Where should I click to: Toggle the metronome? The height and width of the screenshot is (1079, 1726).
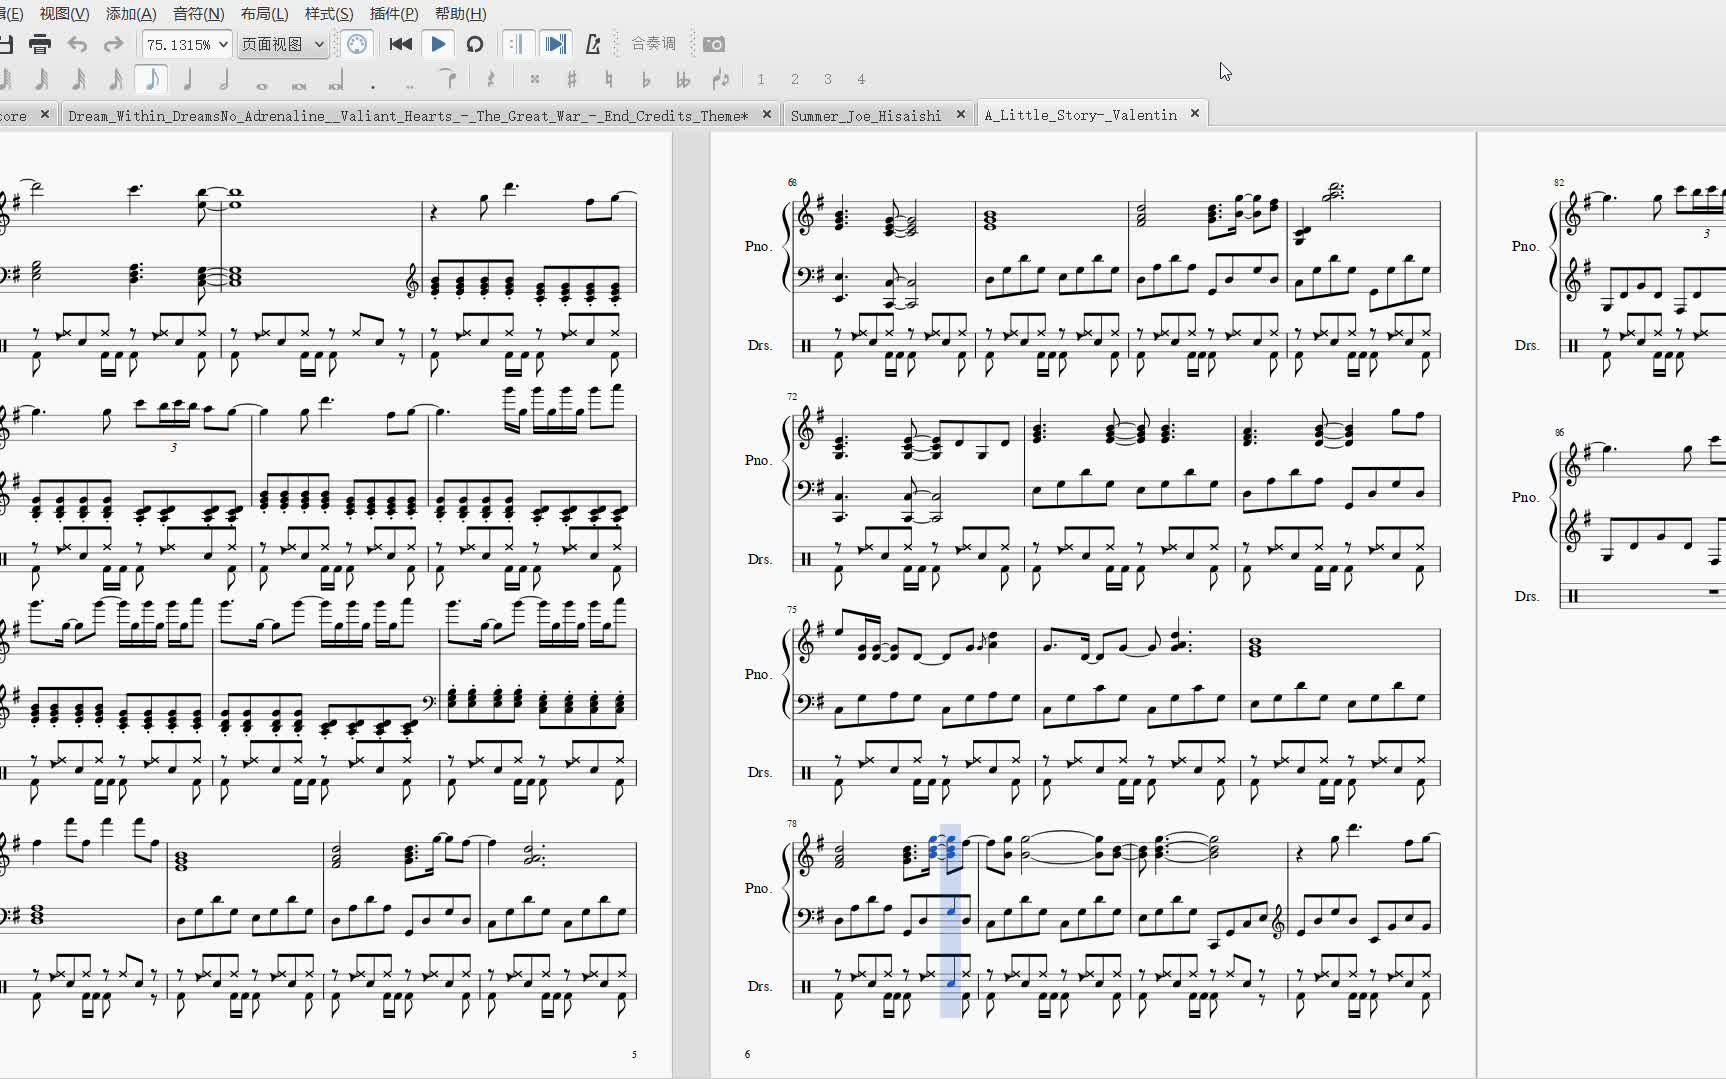593,44
